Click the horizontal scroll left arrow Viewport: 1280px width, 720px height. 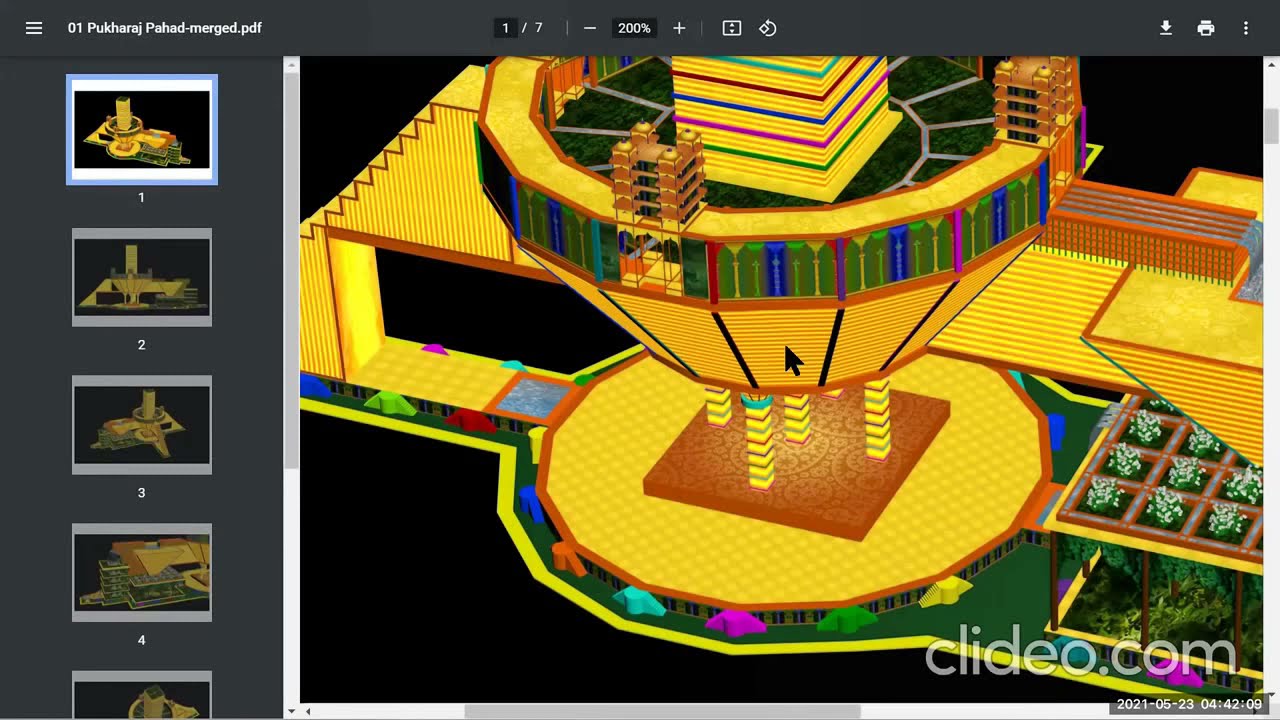pos(308,712)
